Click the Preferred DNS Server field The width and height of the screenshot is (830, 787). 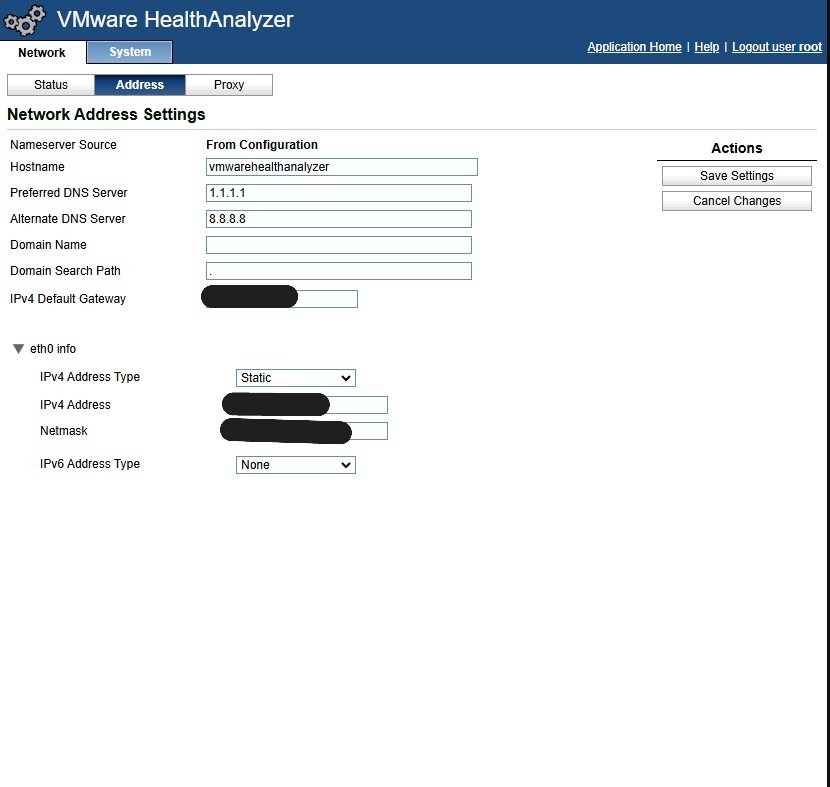(x=339, y=193)
